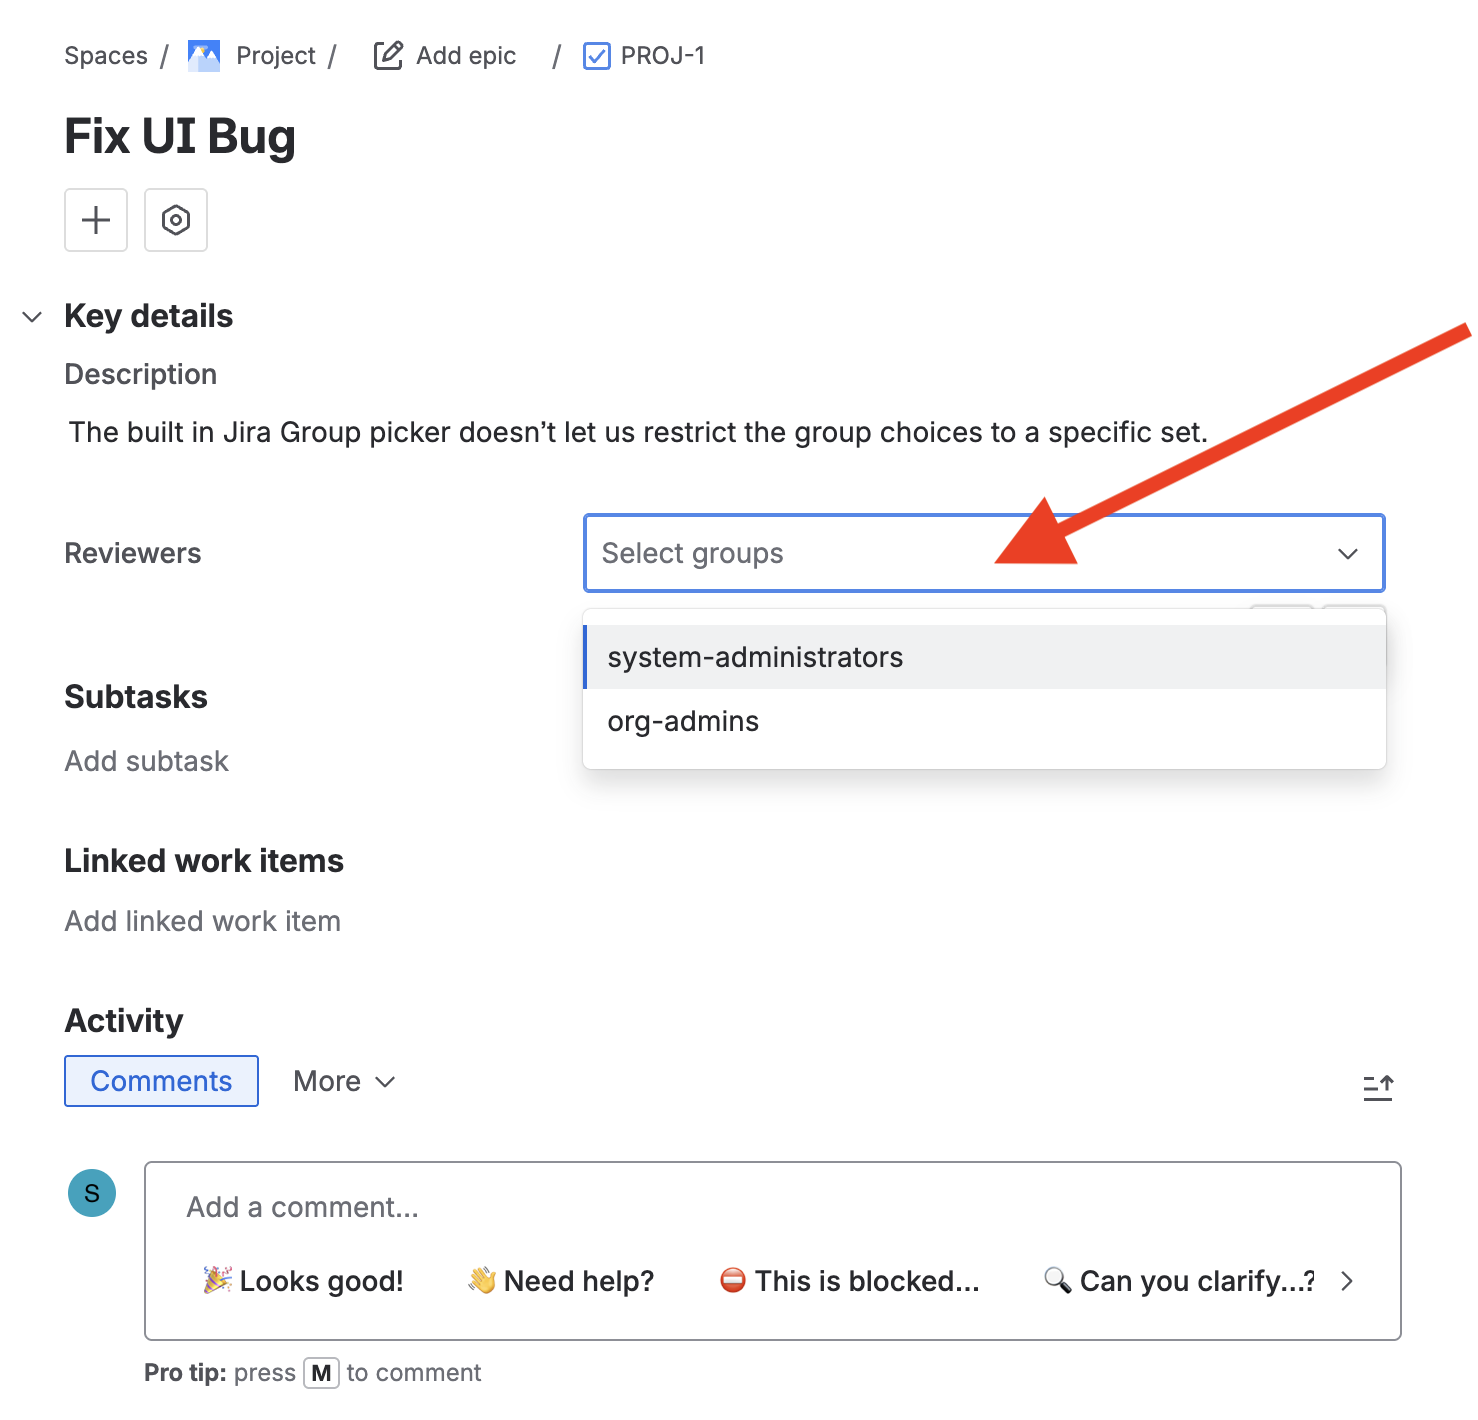1478x1420 pixels.
Task: Open the configure fields hexagon icon
Action: click(175, 220)
